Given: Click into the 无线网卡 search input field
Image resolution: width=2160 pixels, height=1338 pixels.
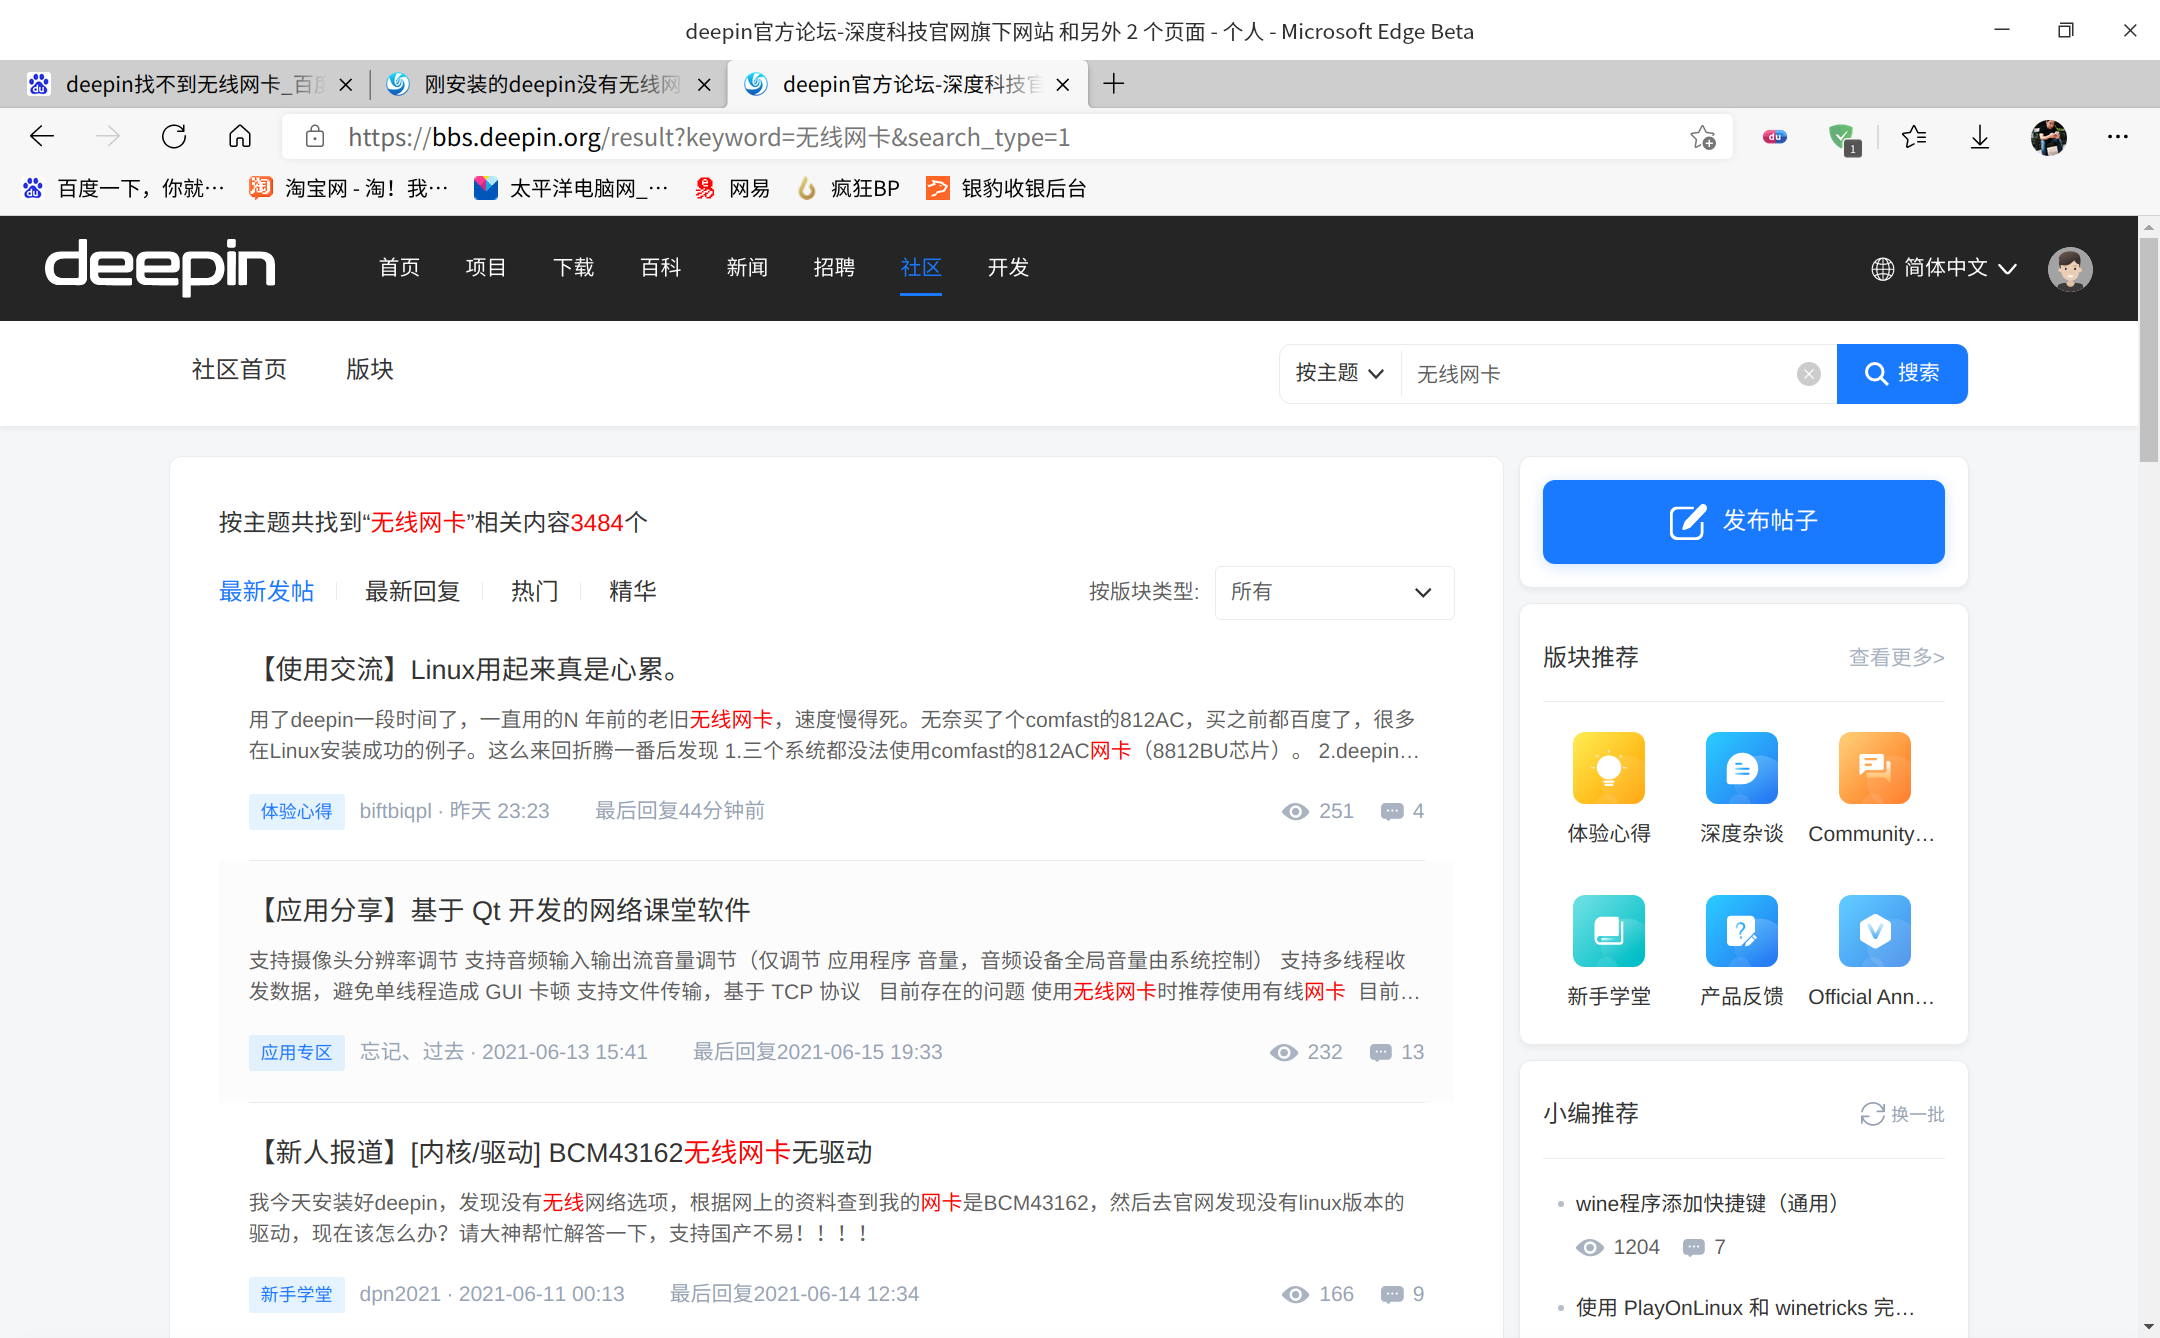Looking at the screenshot, I should [x=1600, y=374].
